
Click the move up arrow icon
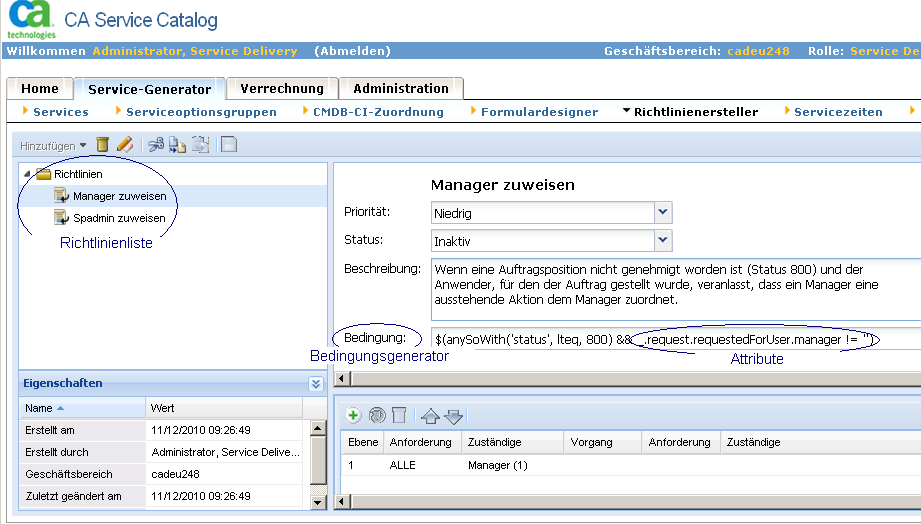430,415
